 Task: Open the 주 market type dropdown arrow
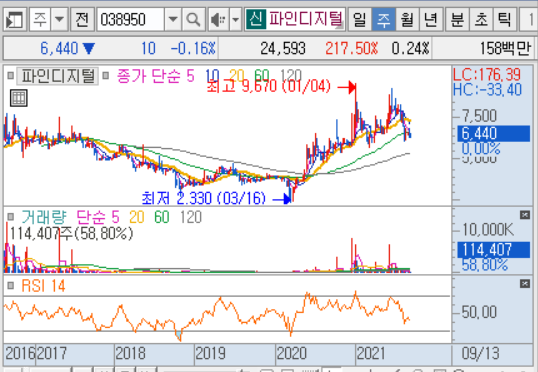coord(59,19)
